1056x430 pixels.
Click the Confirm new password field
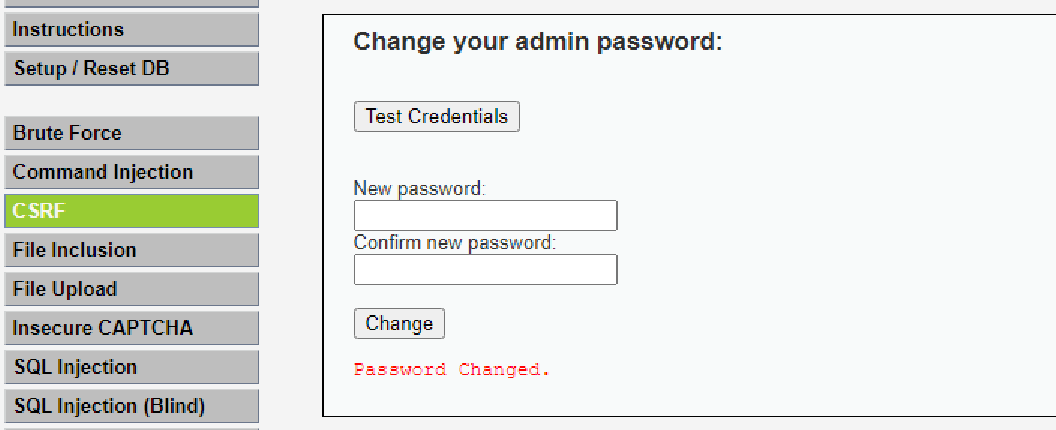tap(485, 270)
